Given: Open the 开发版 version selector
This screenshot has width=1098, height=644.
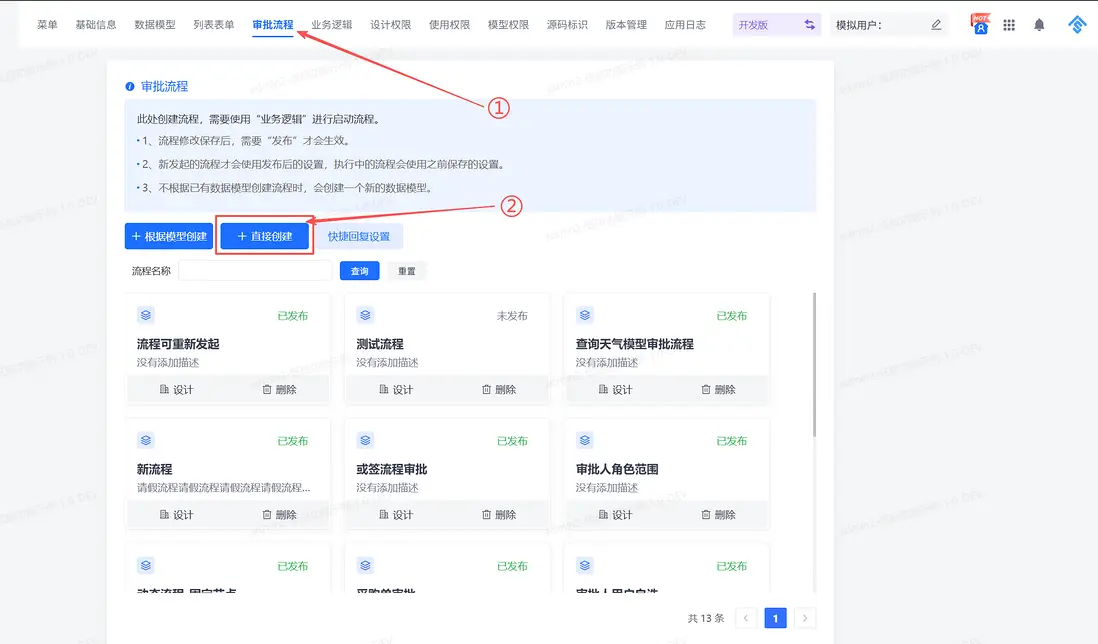Looking at the screenshot, I should tap(777, 24).
